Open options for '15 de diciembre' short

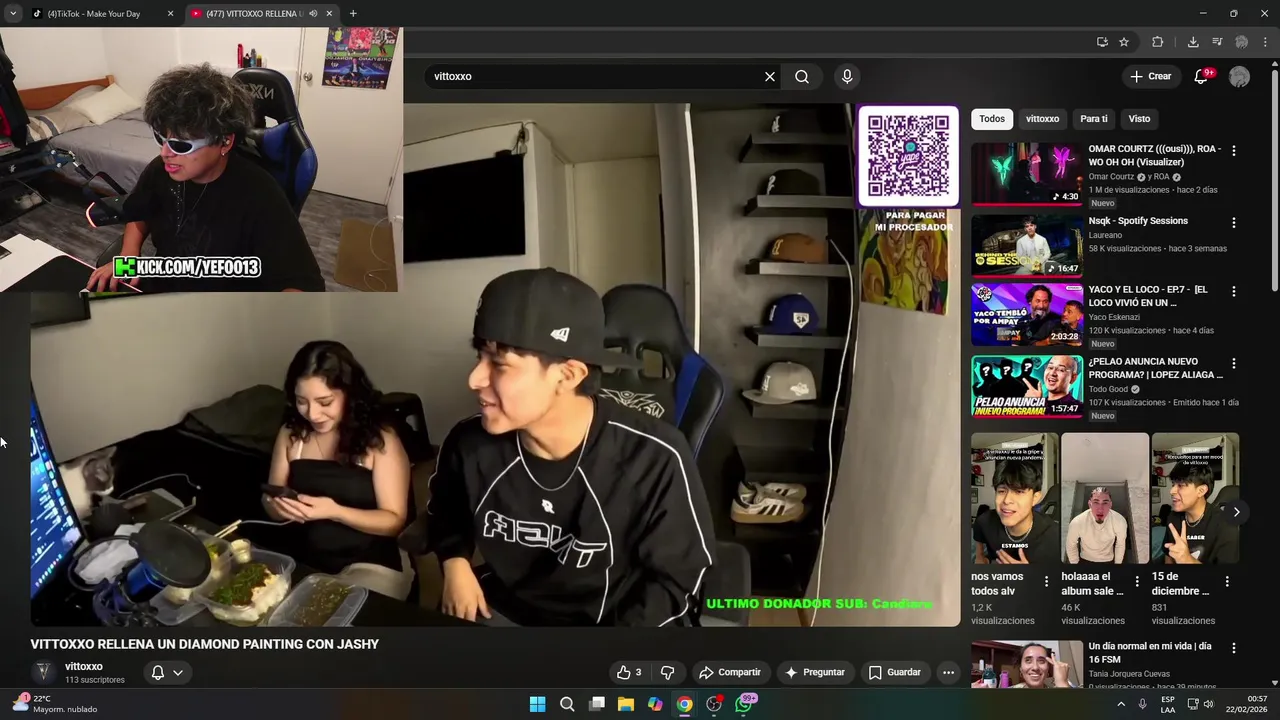point(1227,580)
